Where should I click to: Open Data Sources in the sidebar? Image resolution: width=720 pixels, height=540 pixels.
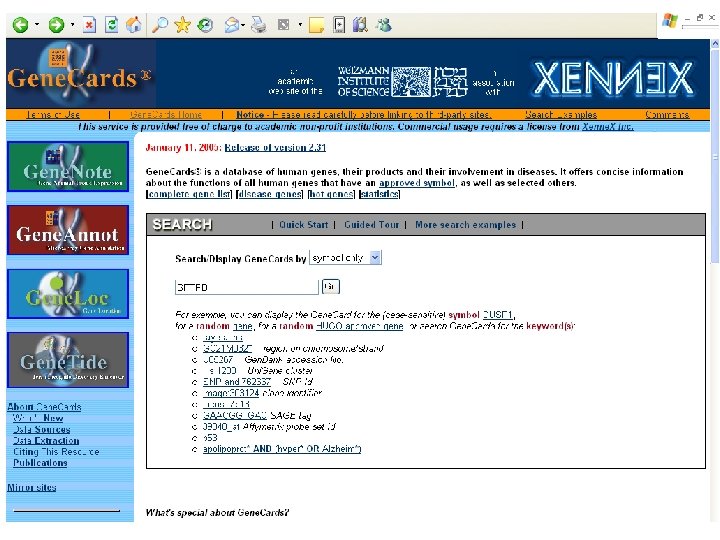(42, 430)
